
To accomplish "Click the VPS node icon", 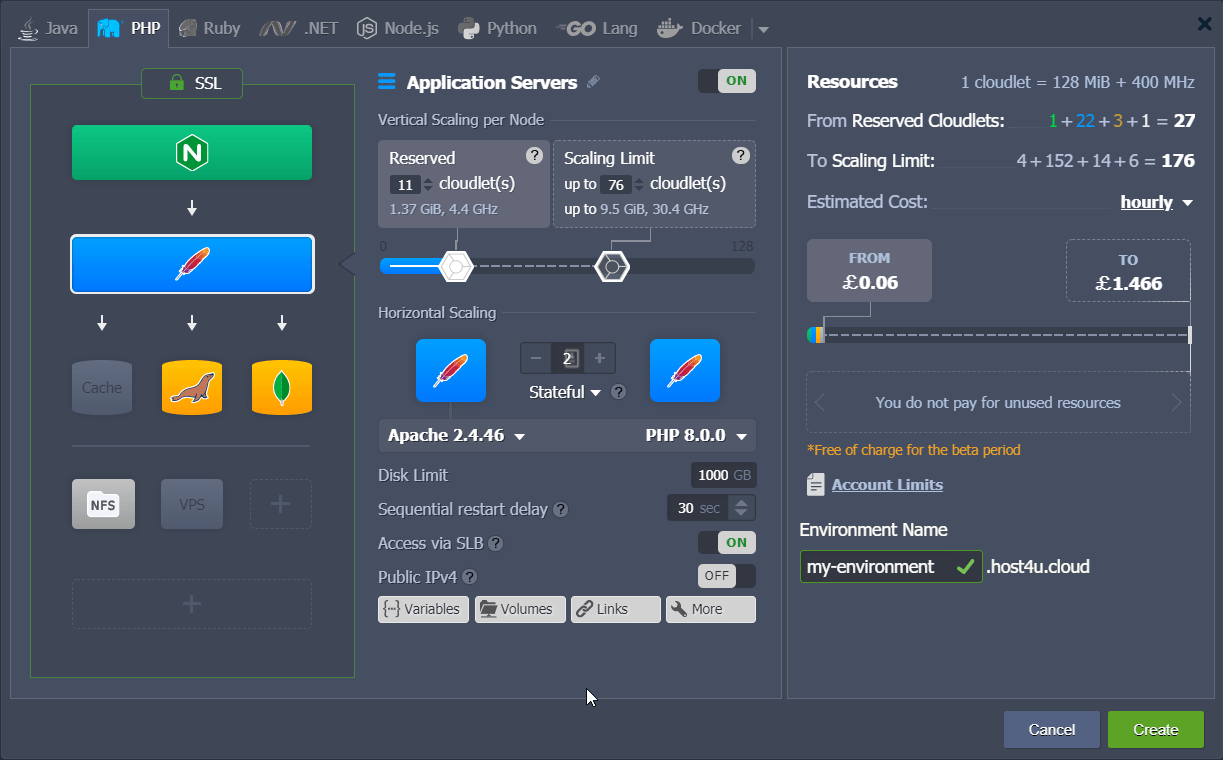I will click(x=191, y=504).
